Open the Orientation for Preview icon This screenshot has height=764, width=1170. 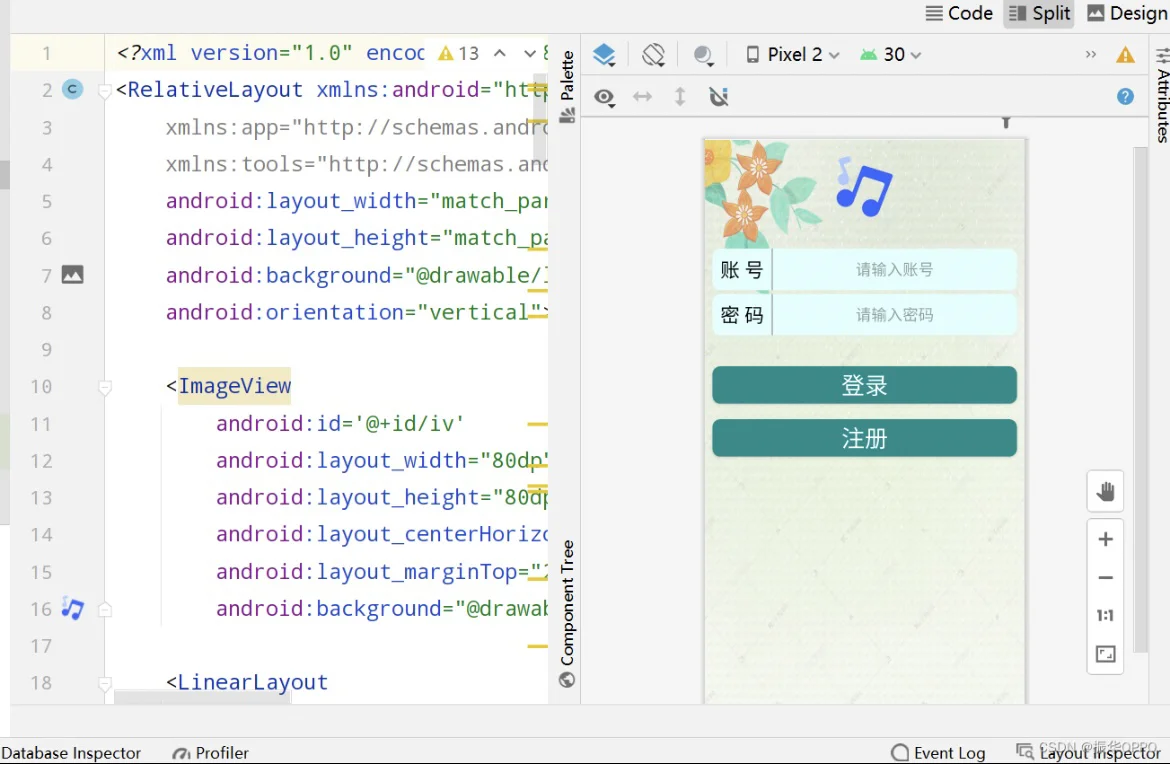[x=653, y=55]
